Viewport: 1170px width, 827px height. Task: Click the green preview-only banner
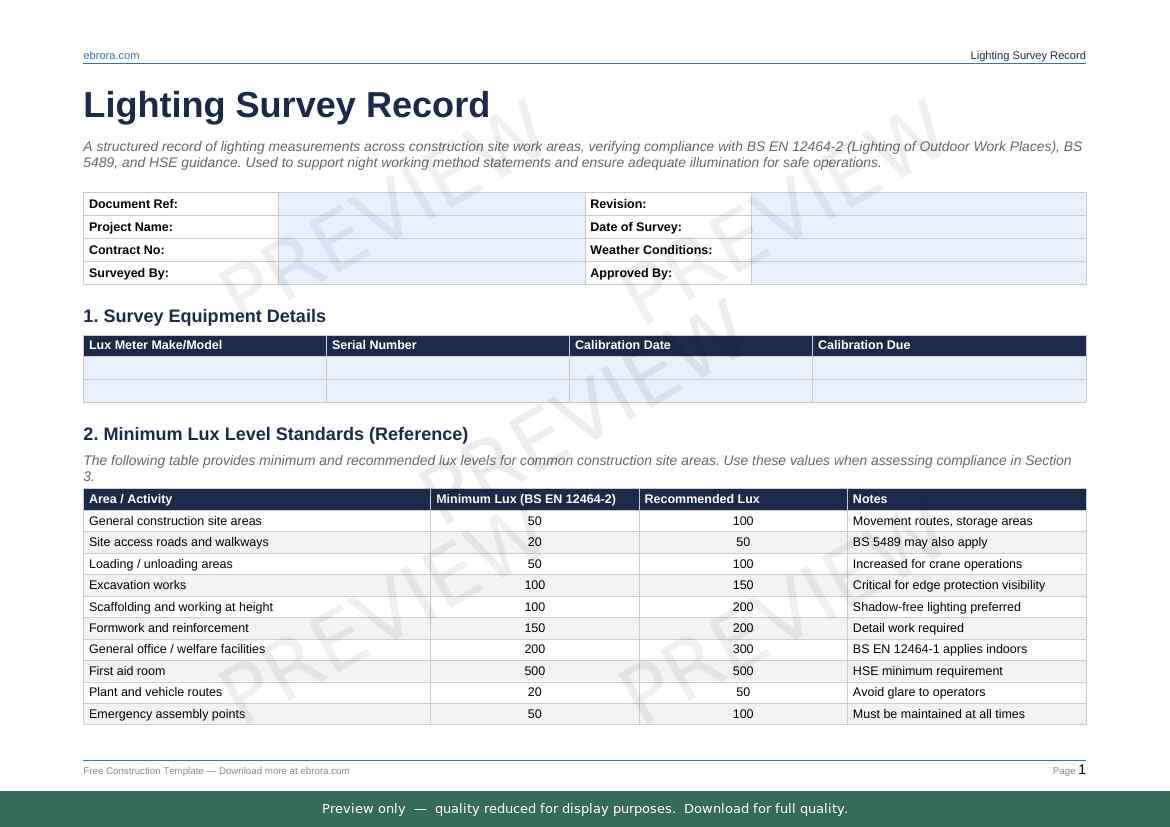pos(585,809)
